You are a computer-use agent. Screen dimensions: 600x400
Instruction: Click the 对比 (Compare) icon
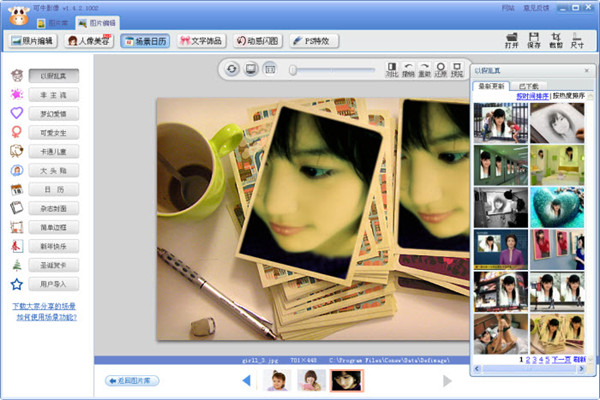(x=392, y=69)
